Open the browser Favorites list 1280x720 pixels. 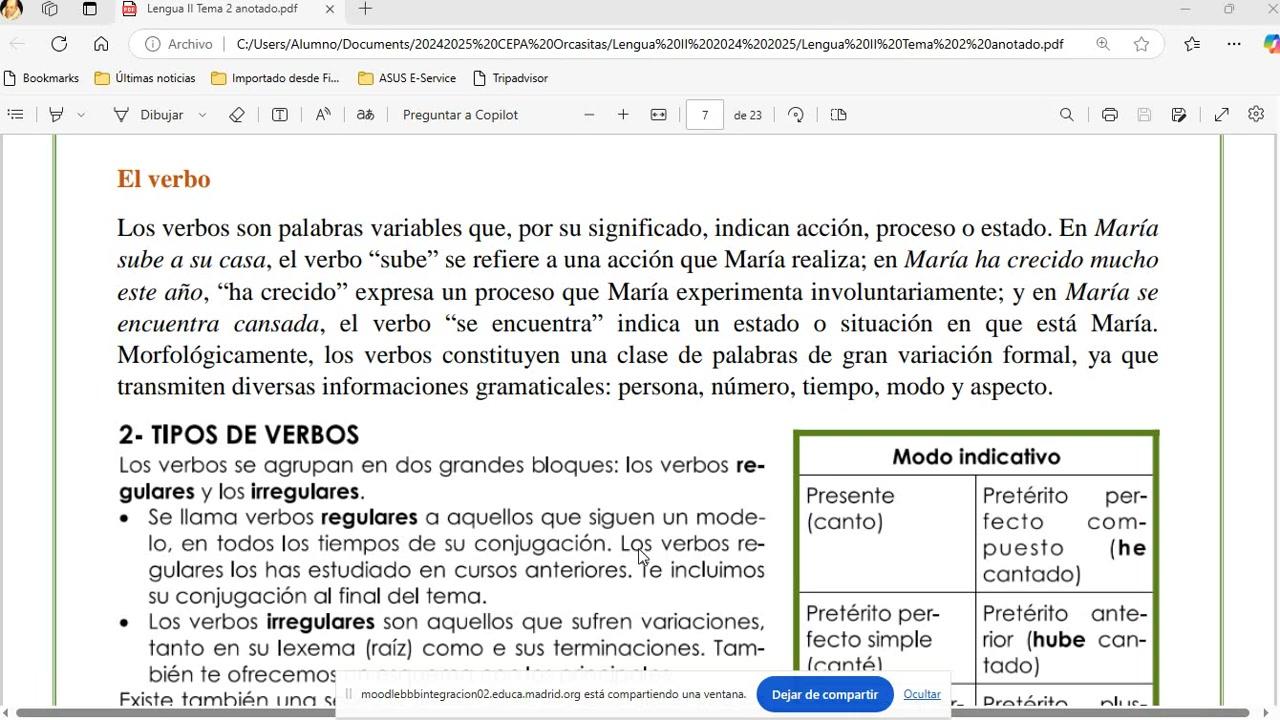coord(1192,44)
